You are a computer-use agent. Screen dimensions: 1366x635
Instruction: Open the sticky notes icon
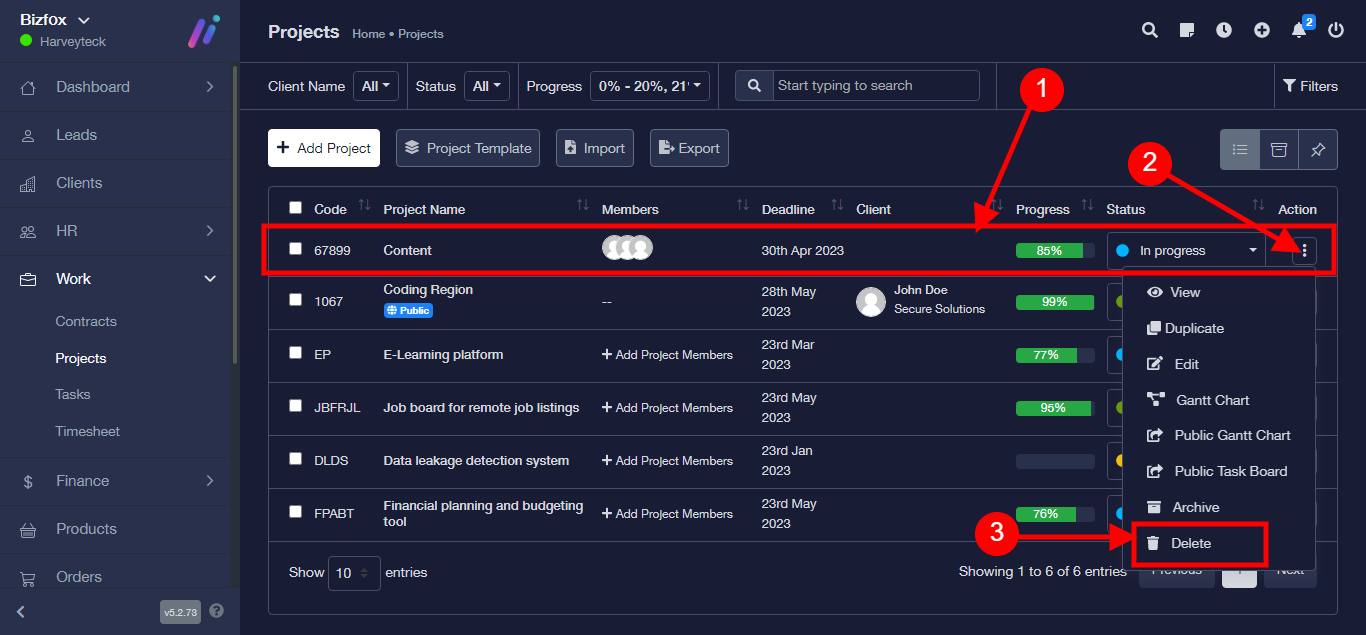[x=1187, y=31]
